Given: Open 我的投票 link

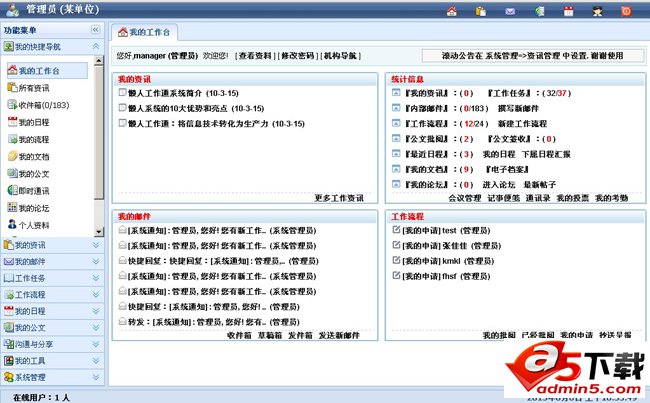Looking at the screenshot, I should click(572, 198).
